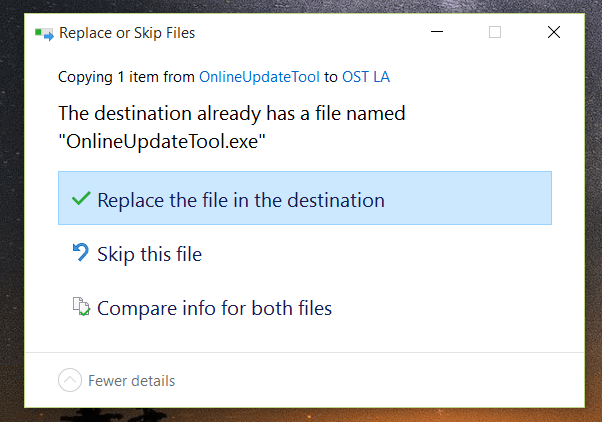Click the "OnlineUpdateTool.exe" file name text

[x=162, y=141]
